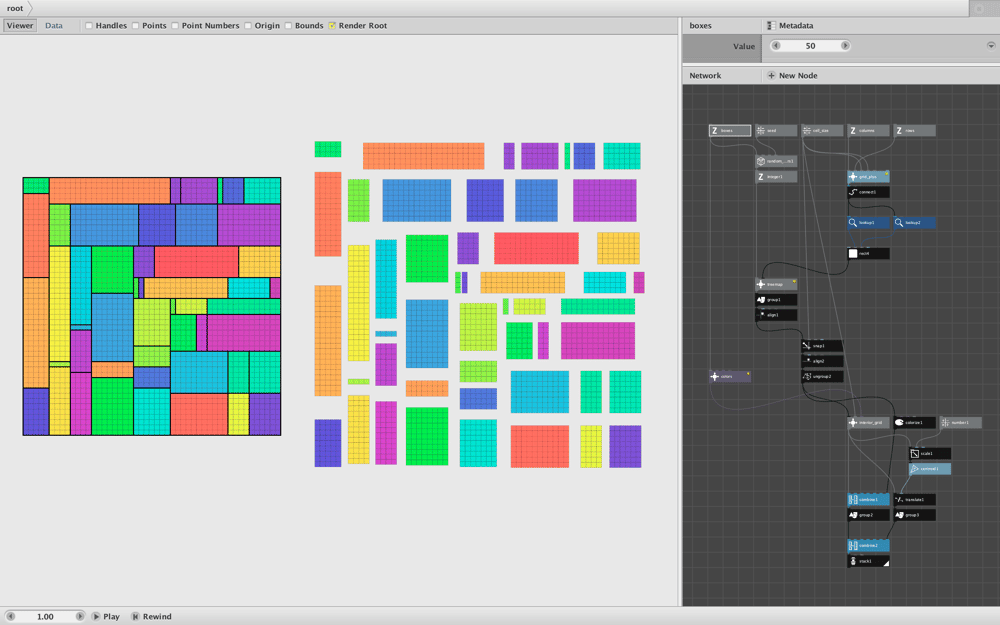The width and height of the screenshot is (1000, 625).
Task: Select the align1 node
Action: tap(776, 315)
